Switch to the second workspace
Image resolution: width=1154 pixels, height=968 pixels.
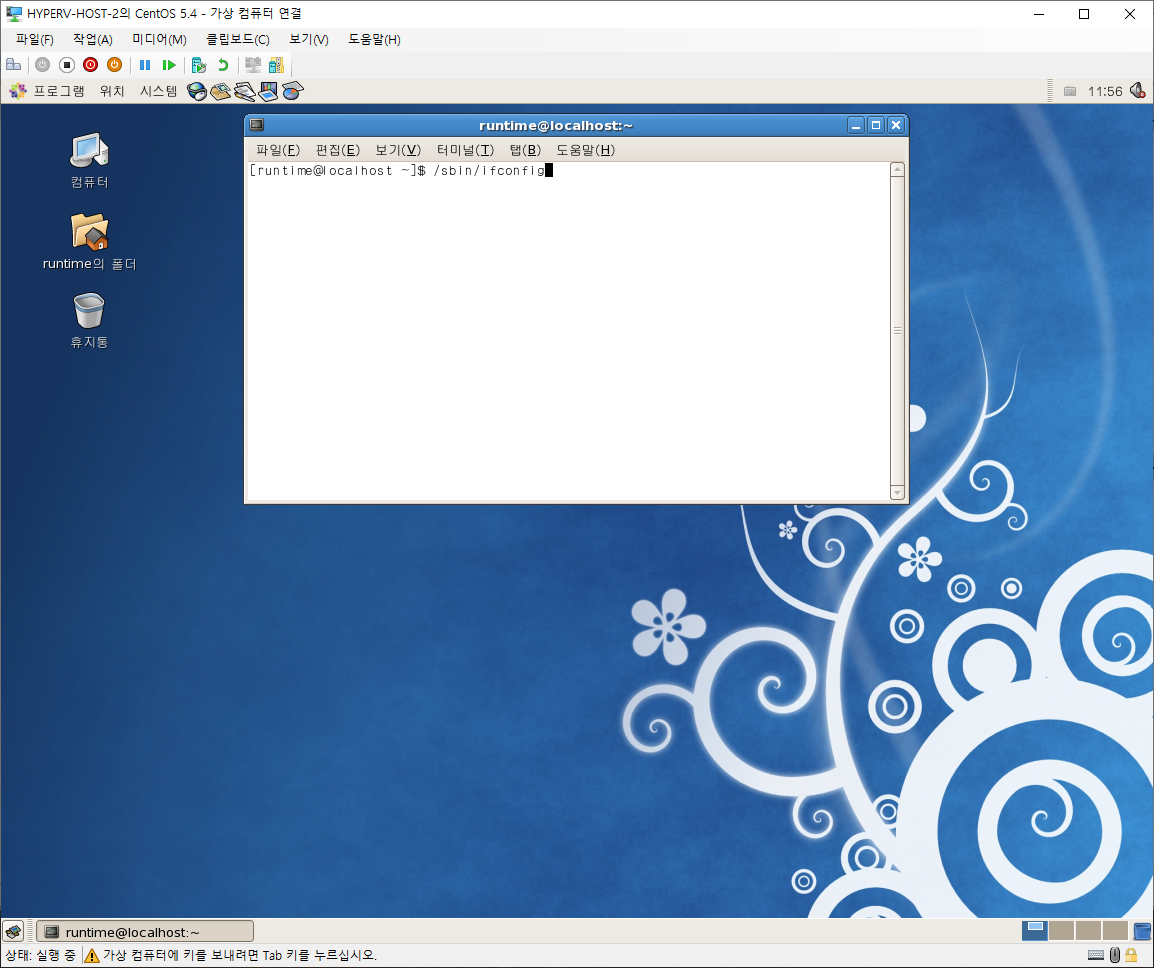tap(1061, 931)
